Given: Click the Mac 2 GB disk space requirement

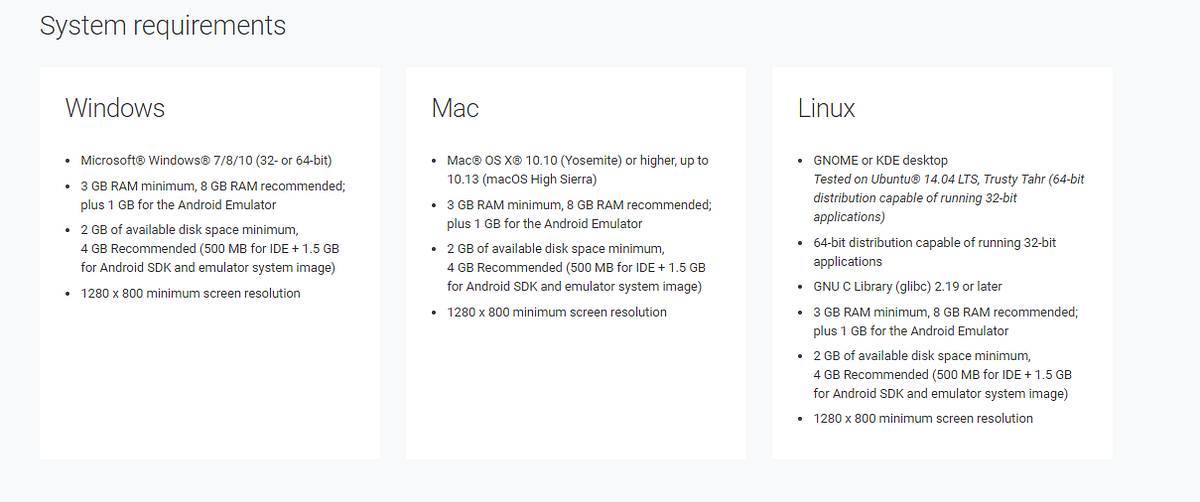Looking at the screenshot, I should coord(576,267).
